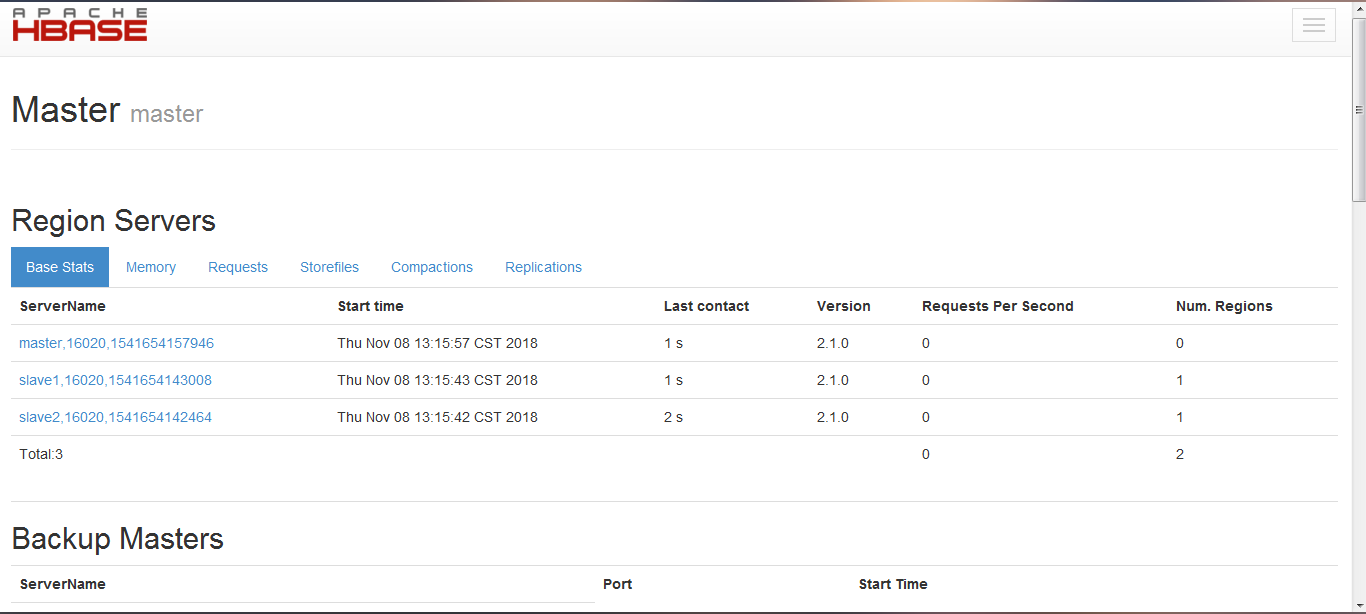Screen dimensions: 1366x614
Task: Click ServerName header in Backup Masters table
Action: [x=62, y=584]
